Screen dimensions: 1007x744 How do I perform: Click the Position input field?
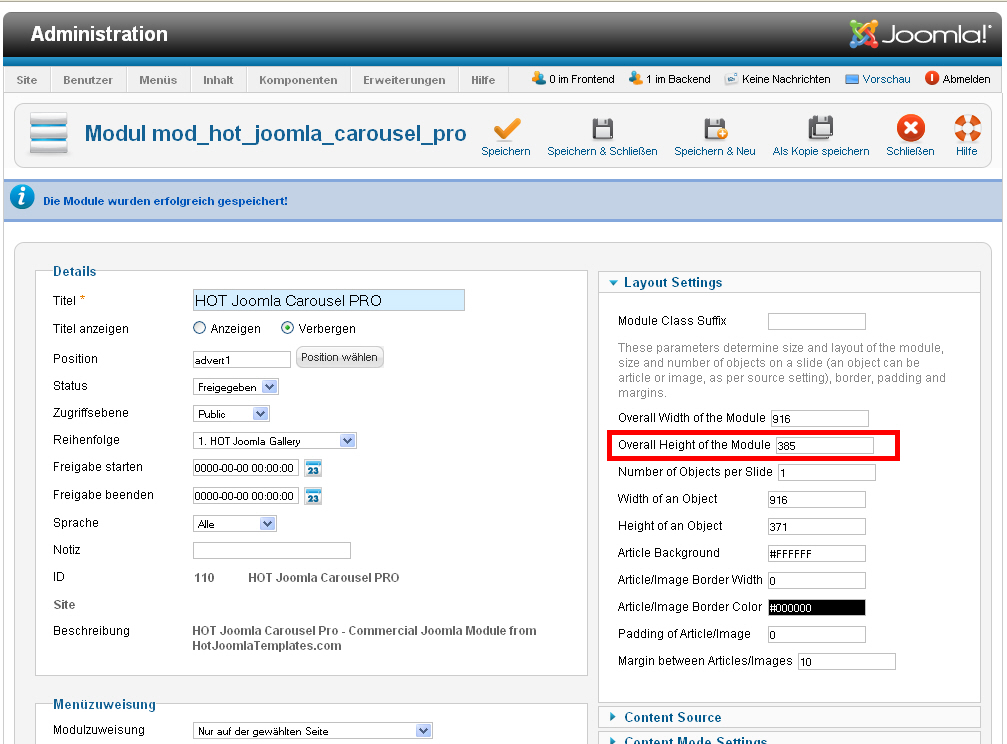pyautogui.click(x=242, y=360)
